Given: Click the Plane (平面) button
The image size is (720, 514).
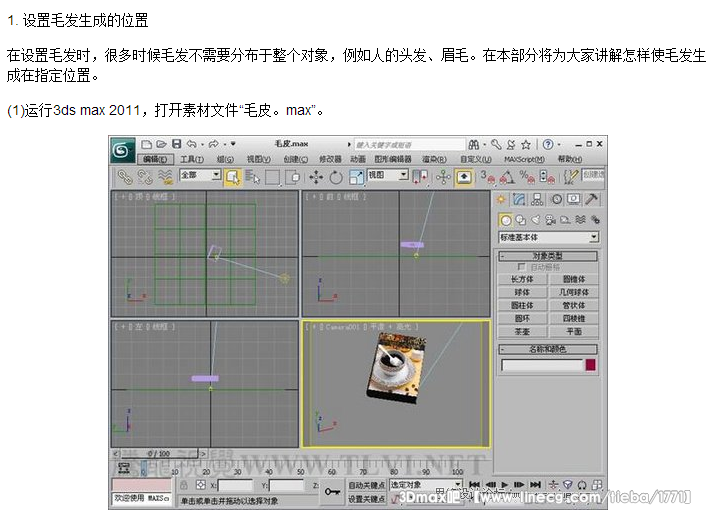Looking at the screenshot, I should 574,332.
